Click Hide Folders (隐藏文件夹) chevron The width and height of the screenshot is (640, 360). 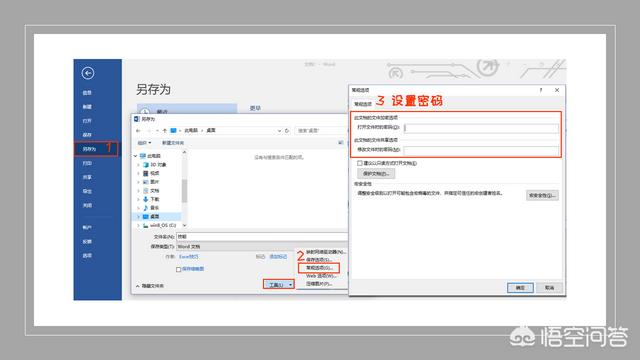(138, 286)
